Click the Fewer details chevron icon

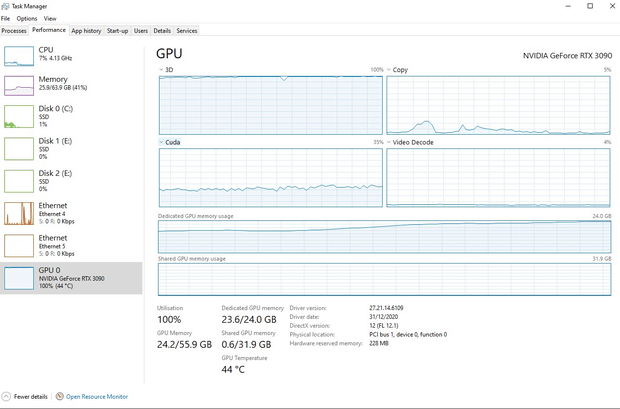[x=6, y=396]
